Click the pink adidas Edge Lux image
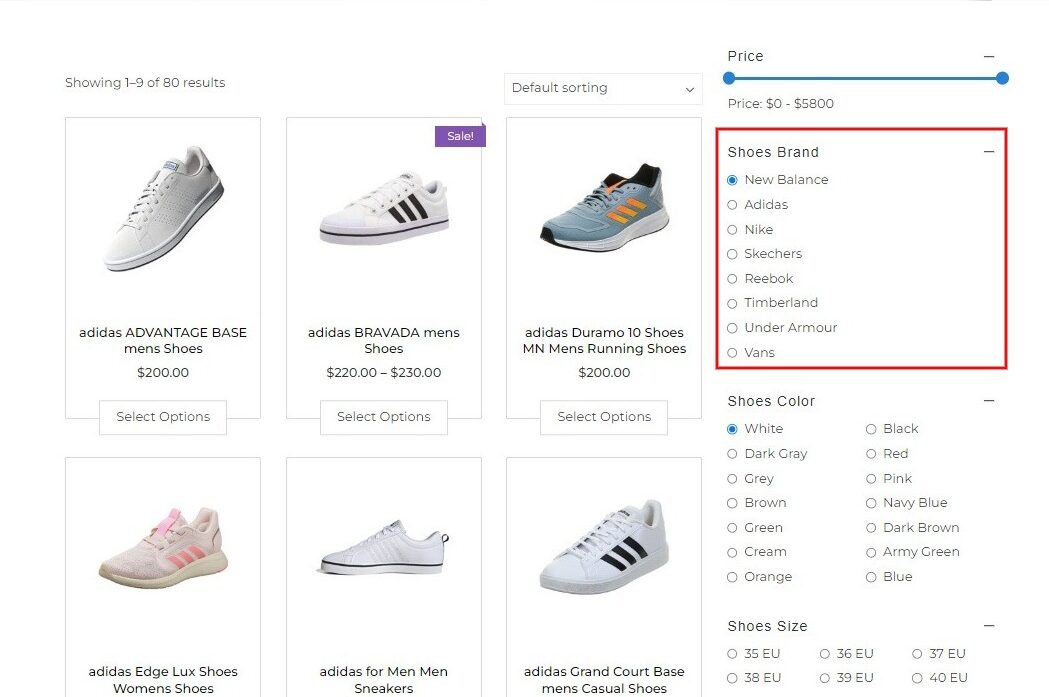This screenshot has width=1049, height=697. (x=163, y=549)
